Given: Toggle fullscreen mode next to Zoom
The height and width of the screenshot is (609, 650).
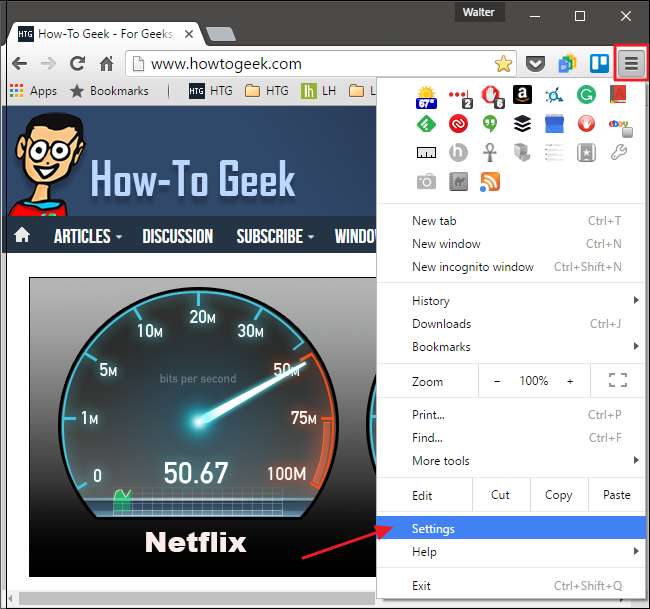Looking at the screenshot, I should point(618,380).
